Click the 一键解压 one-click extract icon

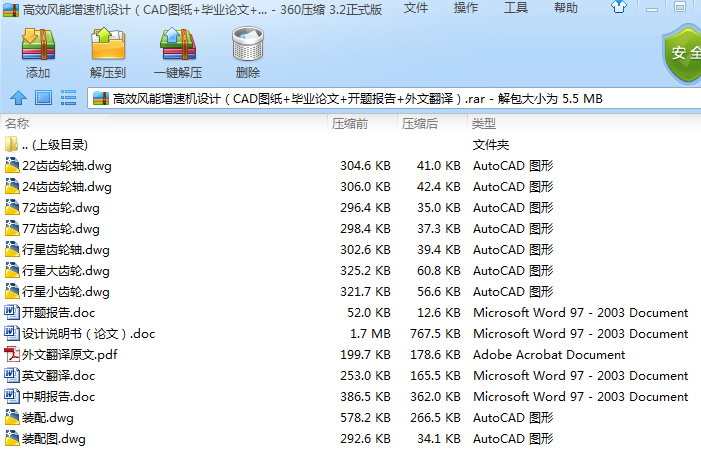[178, 44]
